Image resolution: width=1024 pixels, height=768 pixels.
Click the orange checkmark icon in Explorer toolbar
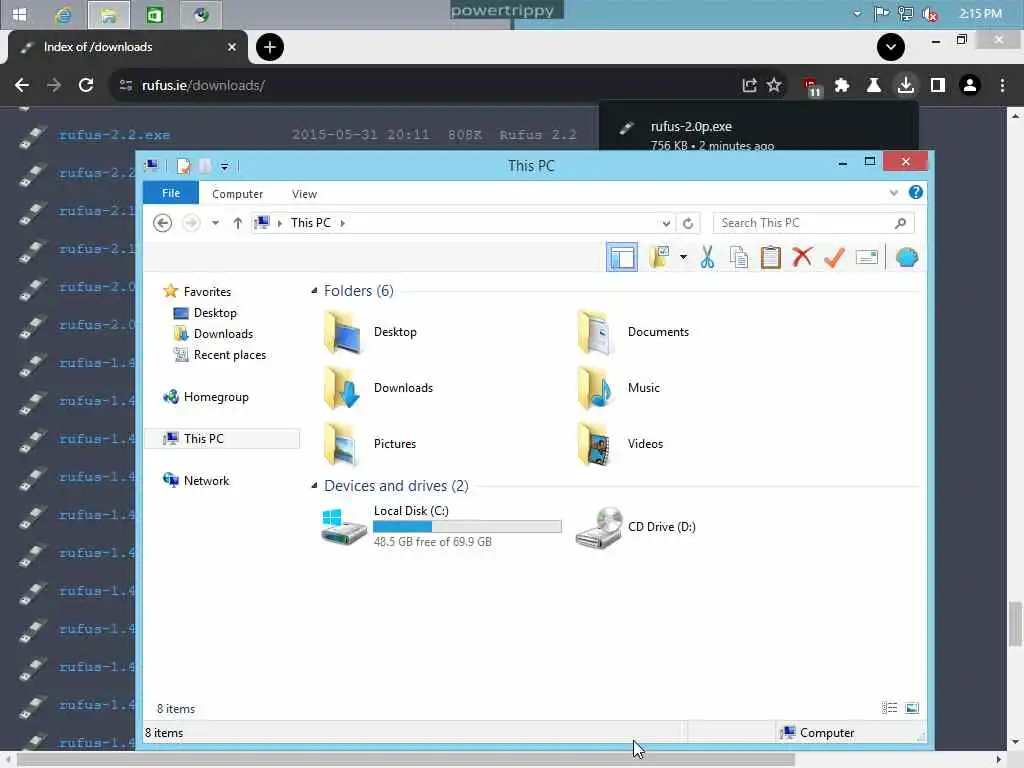click(x=834, y=257)
